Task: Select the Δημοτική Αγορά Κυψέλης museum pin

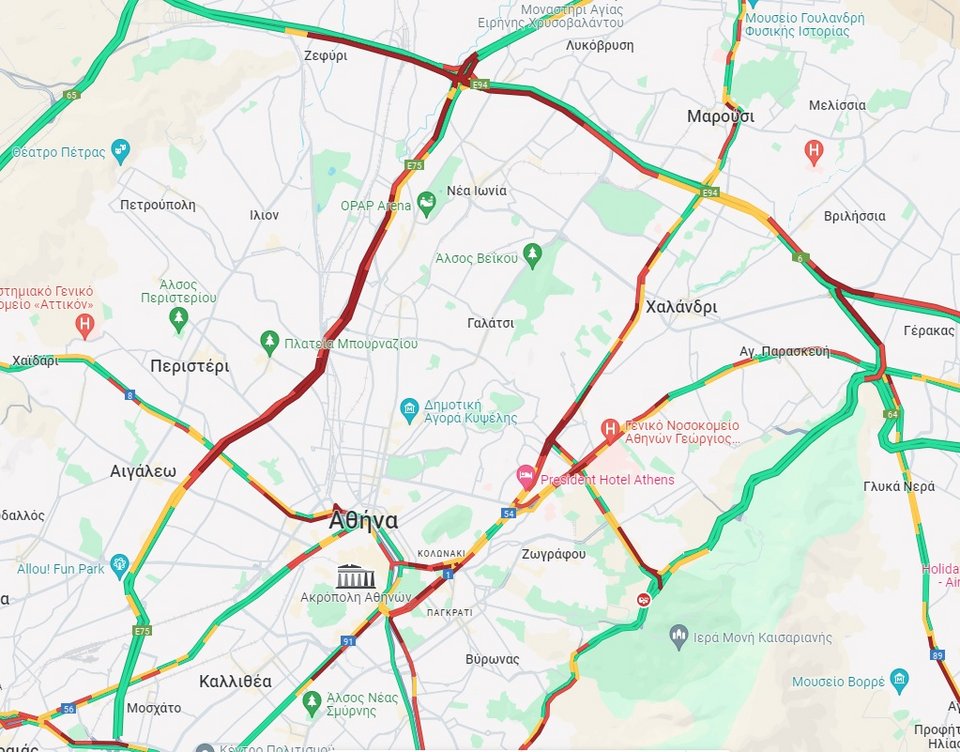Action: 409,410
